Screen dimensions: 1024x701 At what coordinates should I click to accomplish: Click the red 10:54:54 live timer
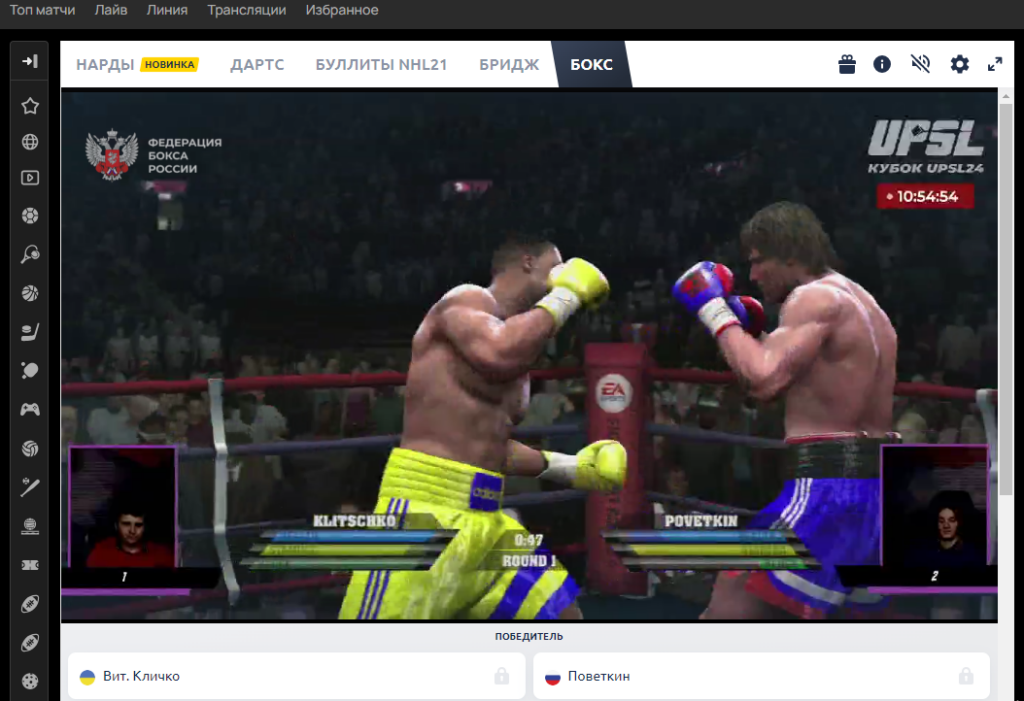[925, 197]
